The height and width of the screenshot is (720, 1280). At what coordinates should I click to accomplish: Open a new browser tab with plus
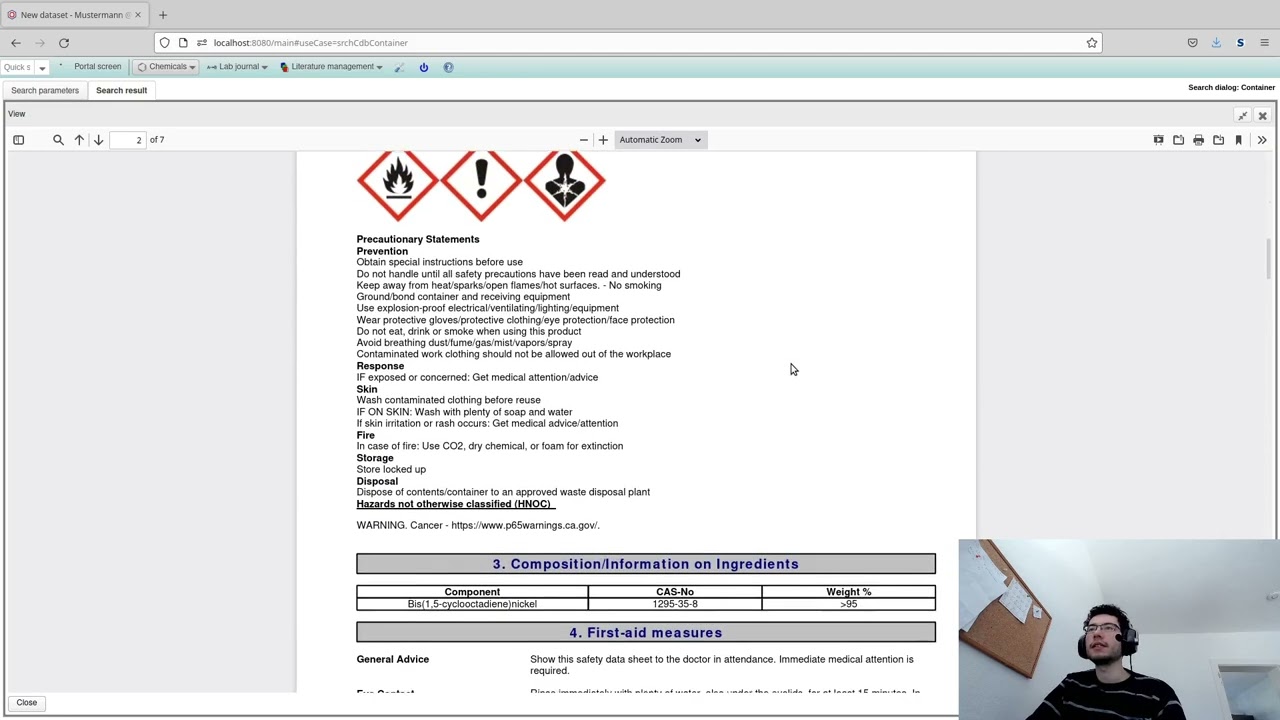162,15
